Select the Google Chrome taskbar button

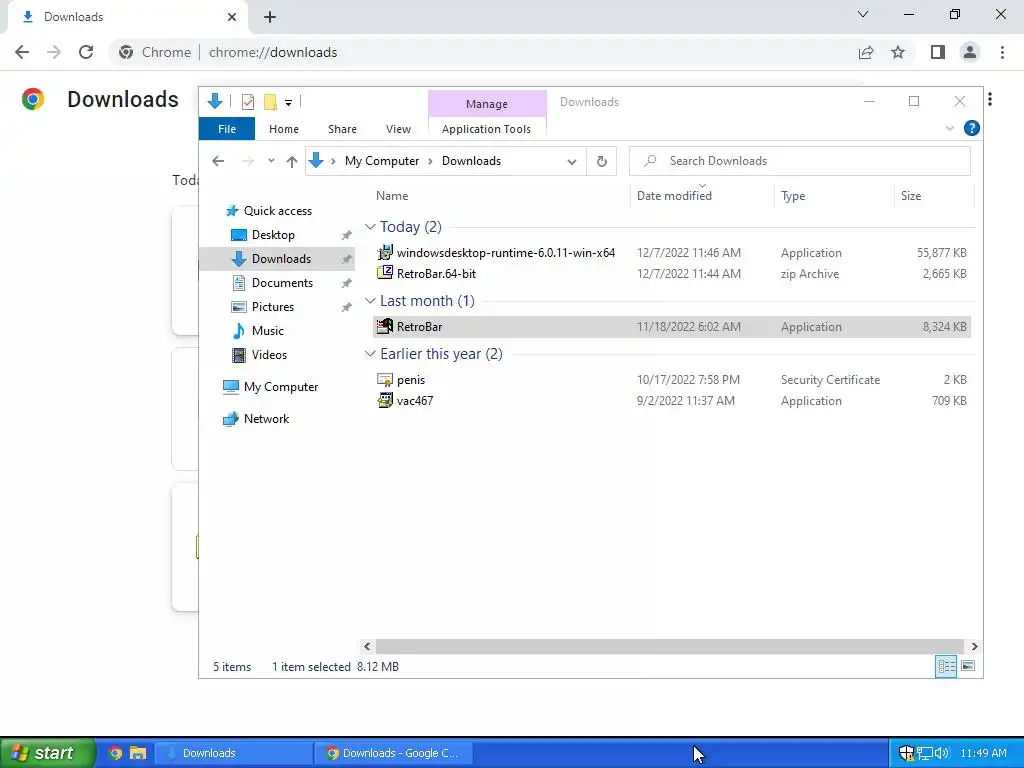[393, 753]
